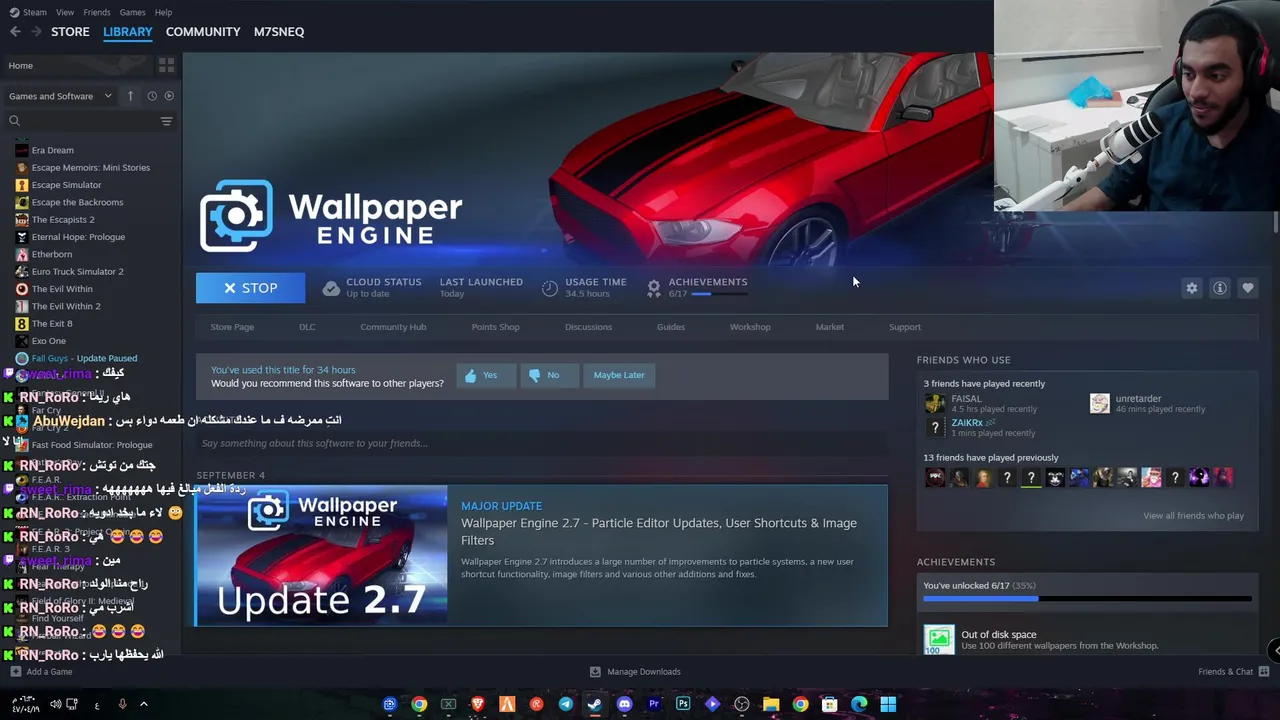
Task: Click View all friends who play
Action: [1193, 516]
